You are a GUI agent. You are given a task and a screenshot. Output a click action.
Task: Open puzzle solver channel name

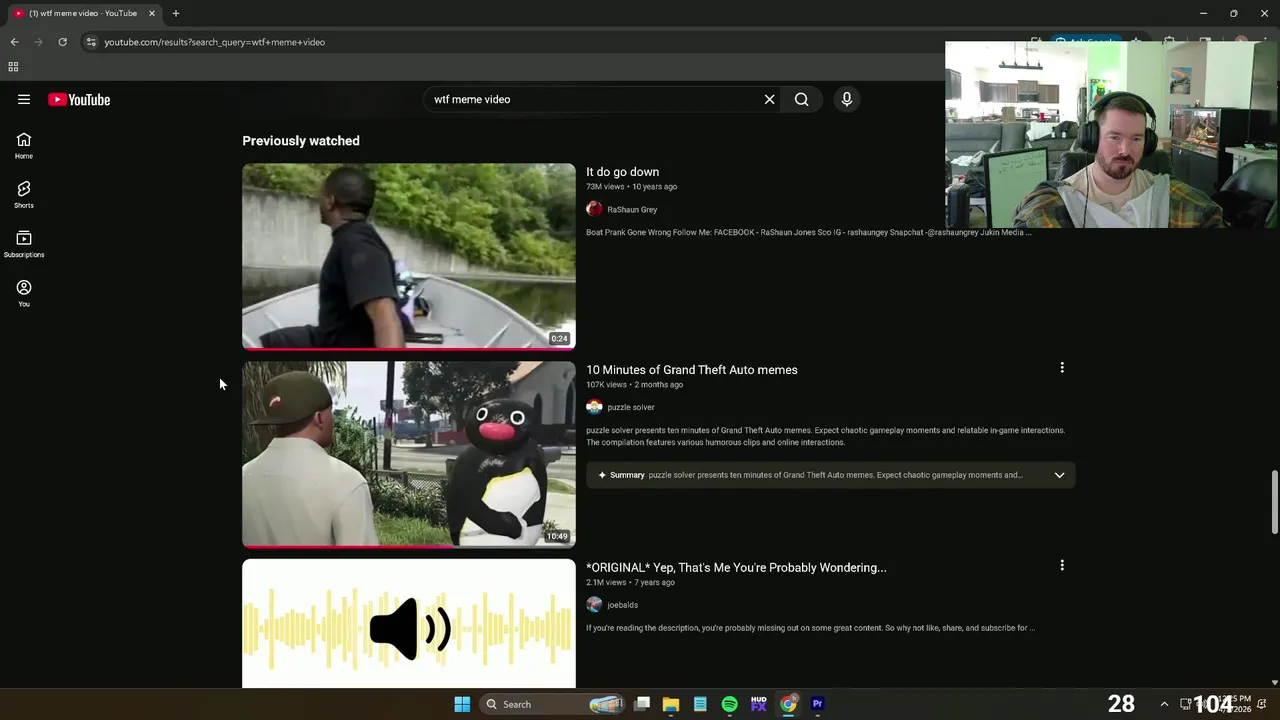630,407
